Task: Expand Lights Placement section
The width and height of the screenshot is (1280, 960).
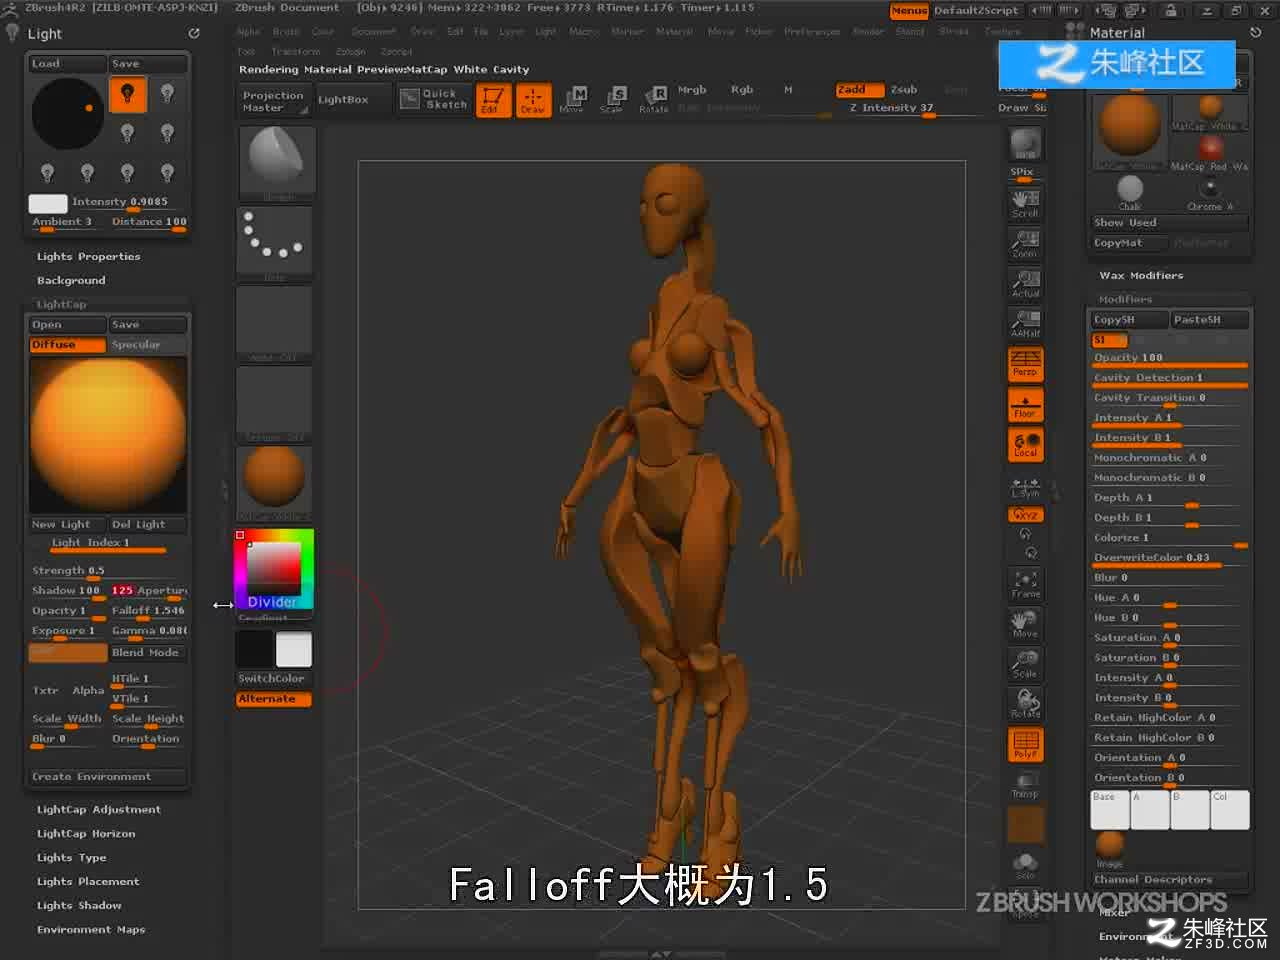Action: click(x=88, y=882)
